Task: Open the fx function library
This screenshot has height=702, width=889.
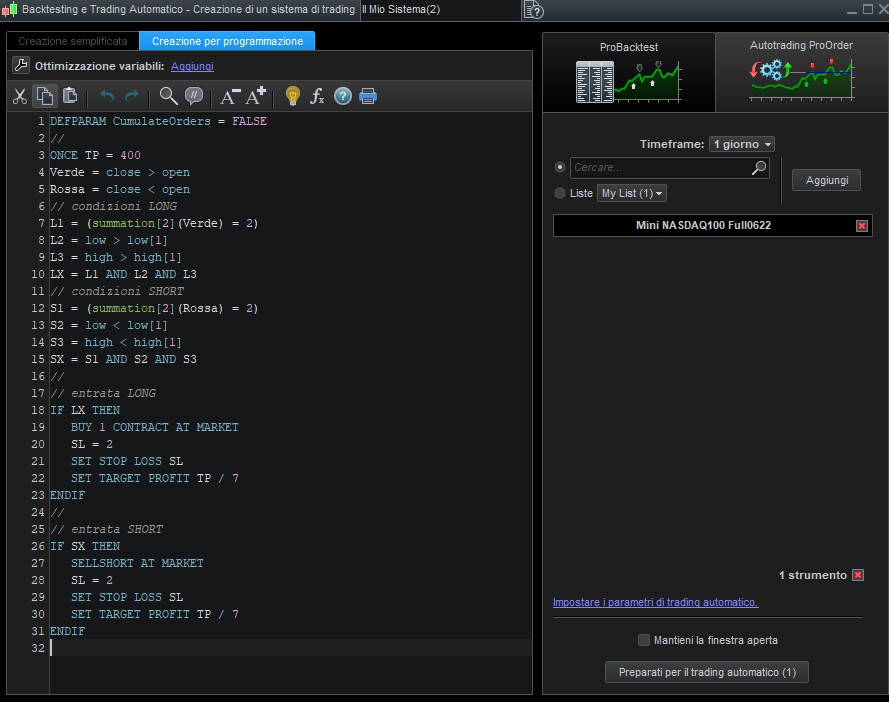Action: click(x=318, y=96)
